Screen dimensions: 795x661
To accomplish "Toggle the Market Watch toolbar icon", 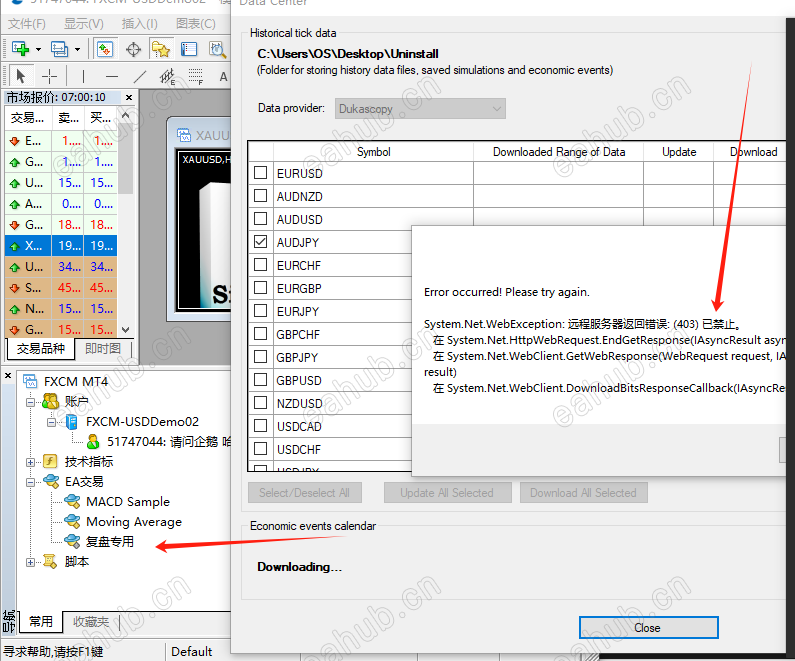I will [105, 49].
